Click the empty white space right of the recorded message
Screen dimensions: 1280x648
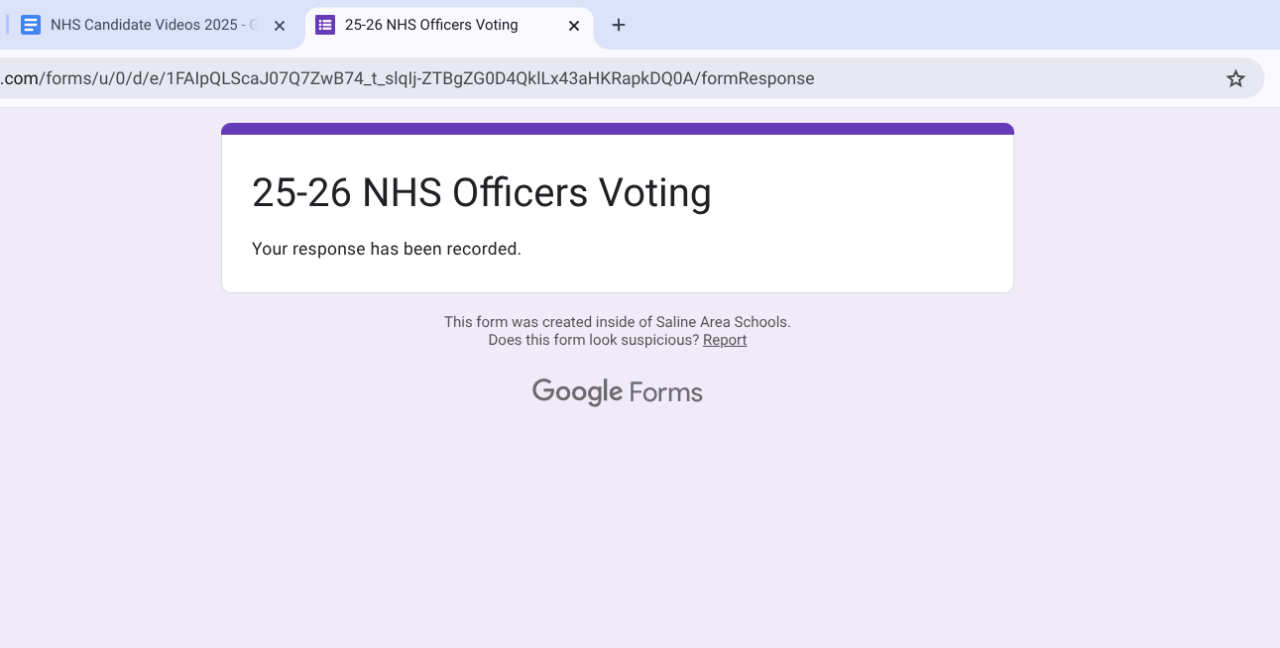point(780,249)
